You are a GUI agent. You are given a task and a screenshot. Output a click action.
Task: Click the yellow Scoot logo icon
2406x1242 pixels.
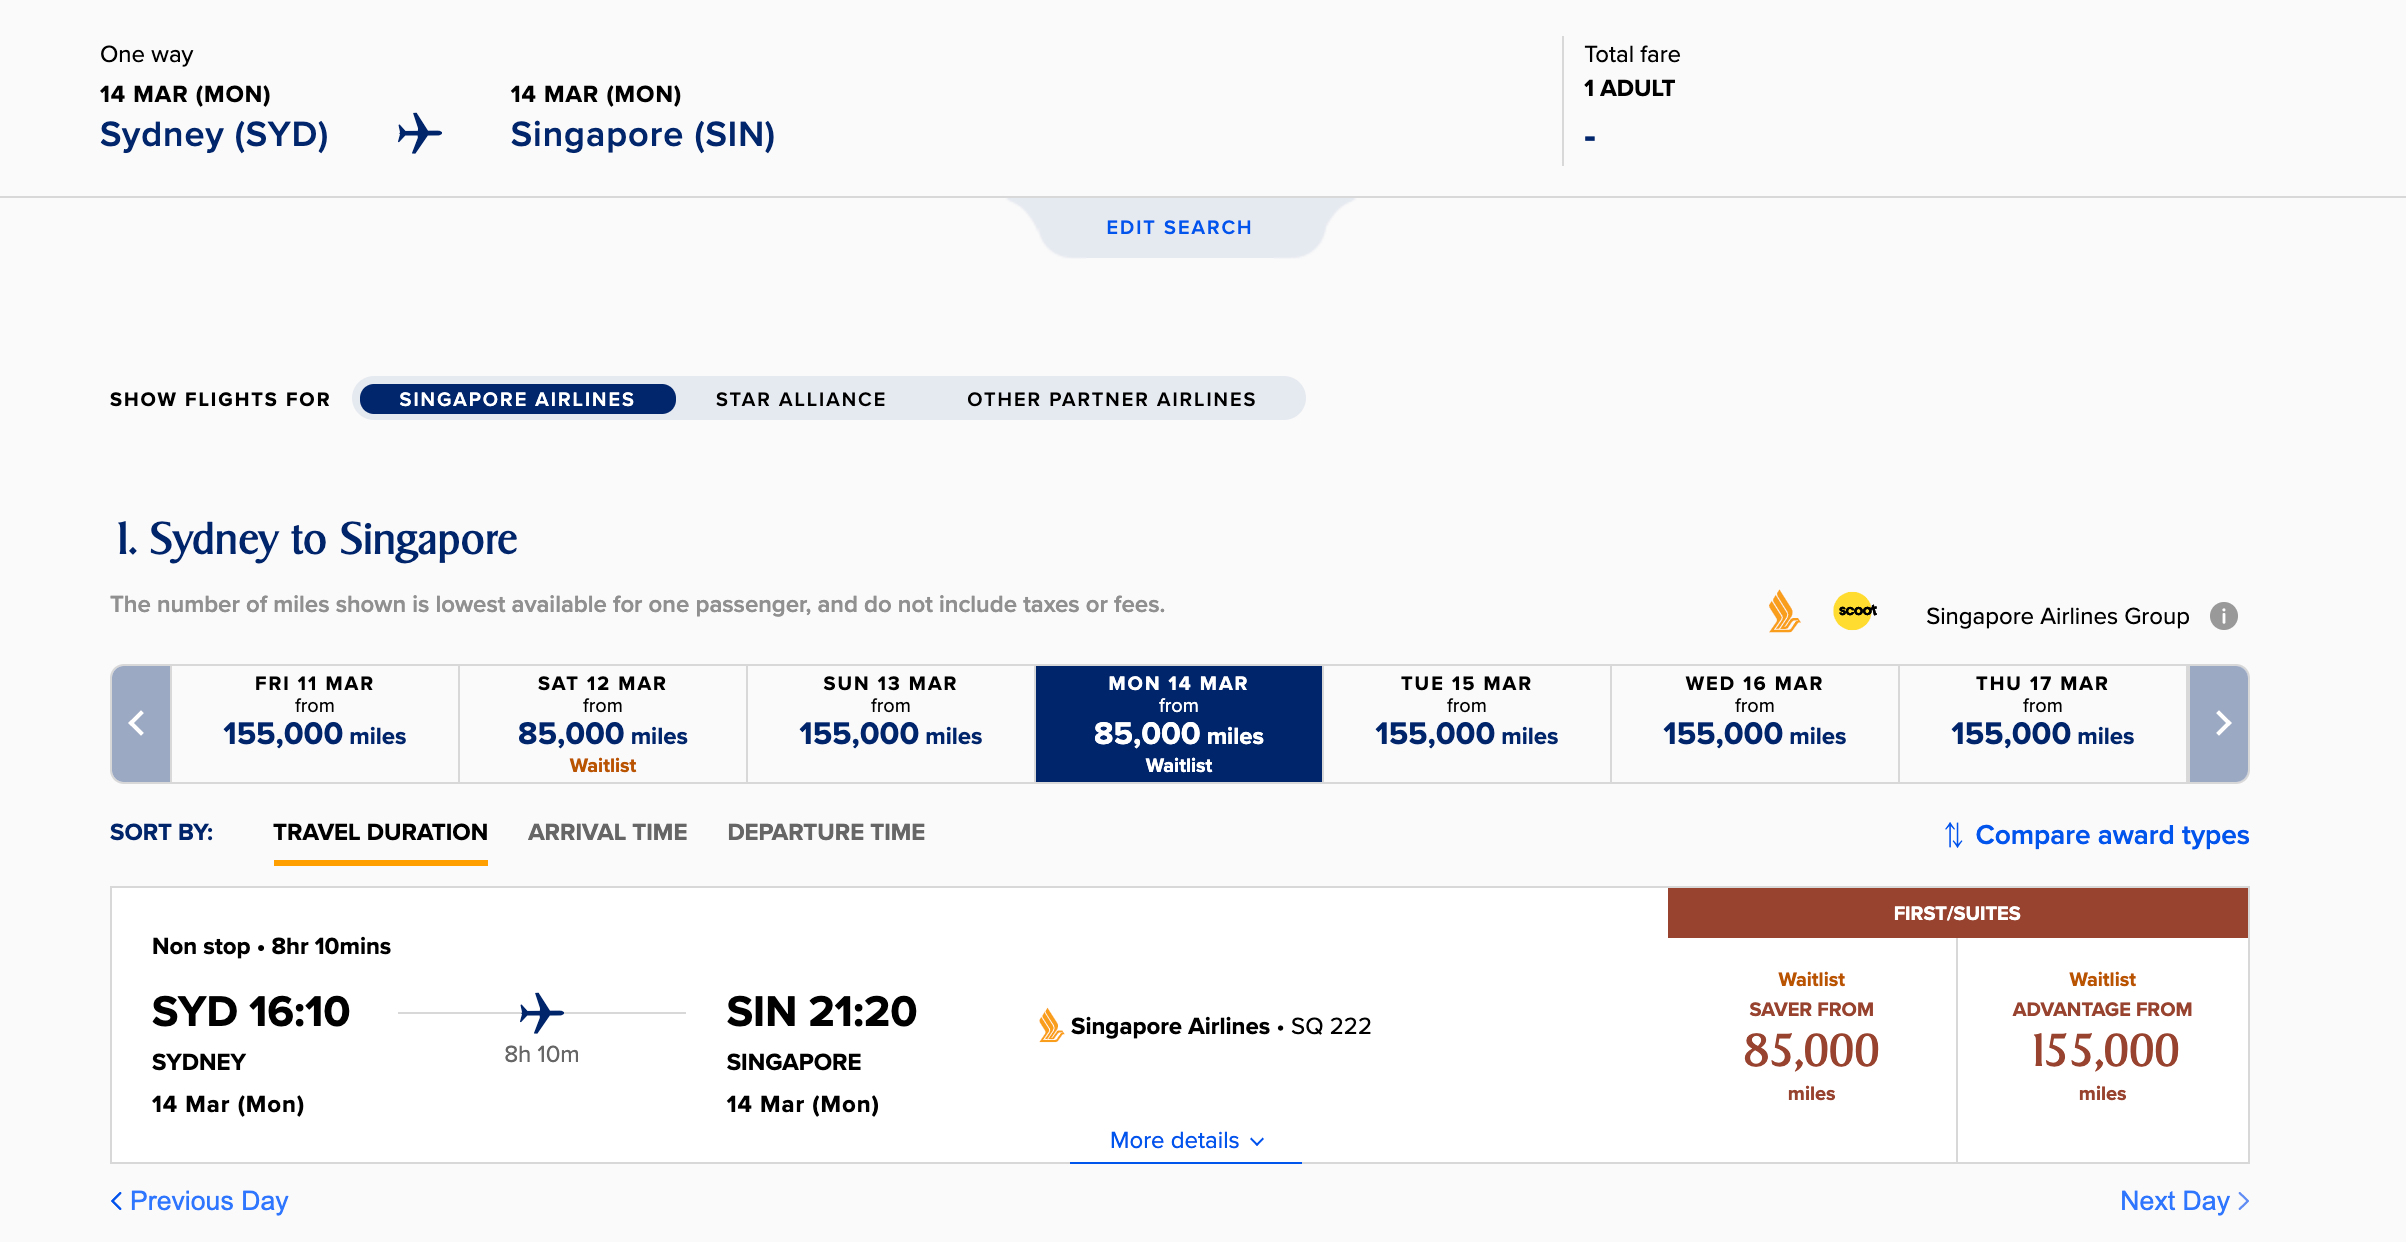pos(1855,611)
